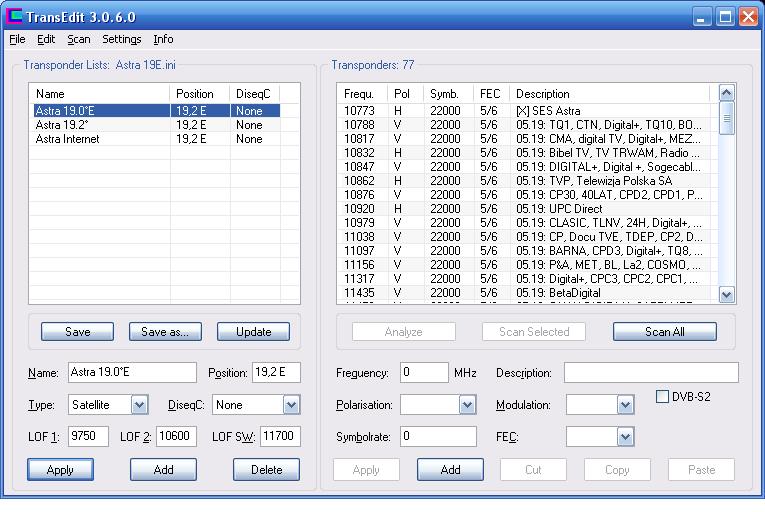Click the Position column header
Image resolution: width=765 pixels, height=512 pixels.
200,94
